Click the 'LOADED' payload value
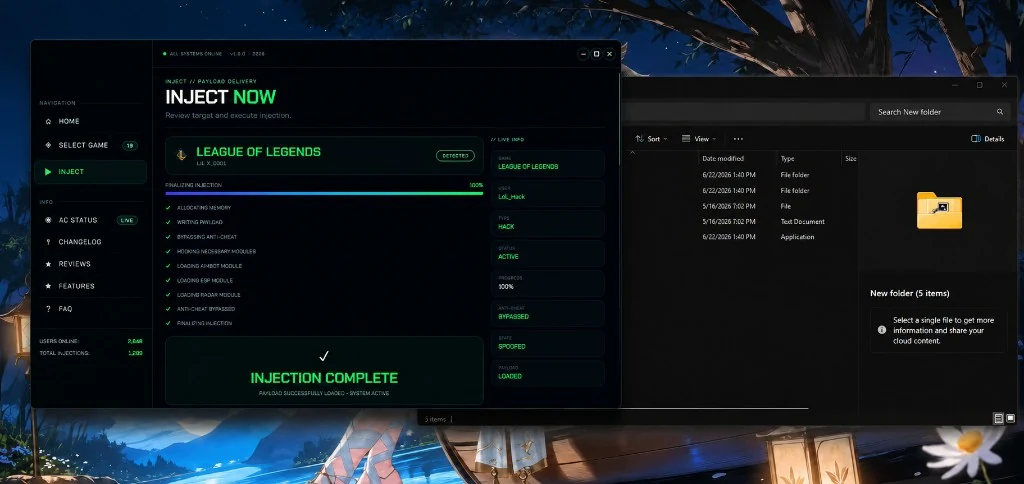This screenshot has height=484, width=1024. click(510, 377)
